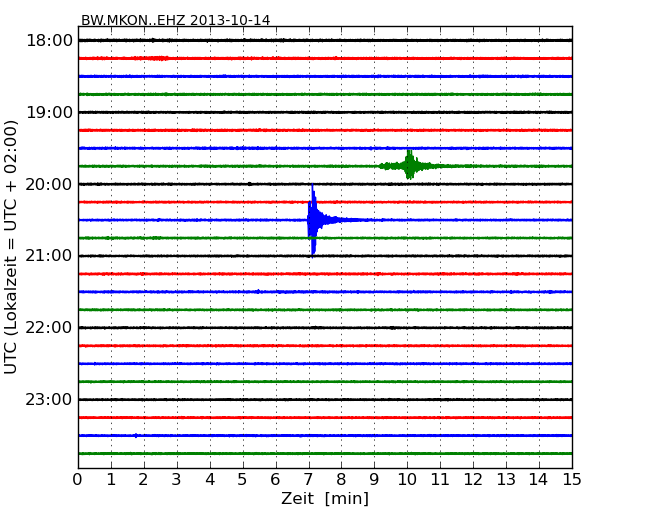Click the x-axis tick label 6

[x=276, y=480]
